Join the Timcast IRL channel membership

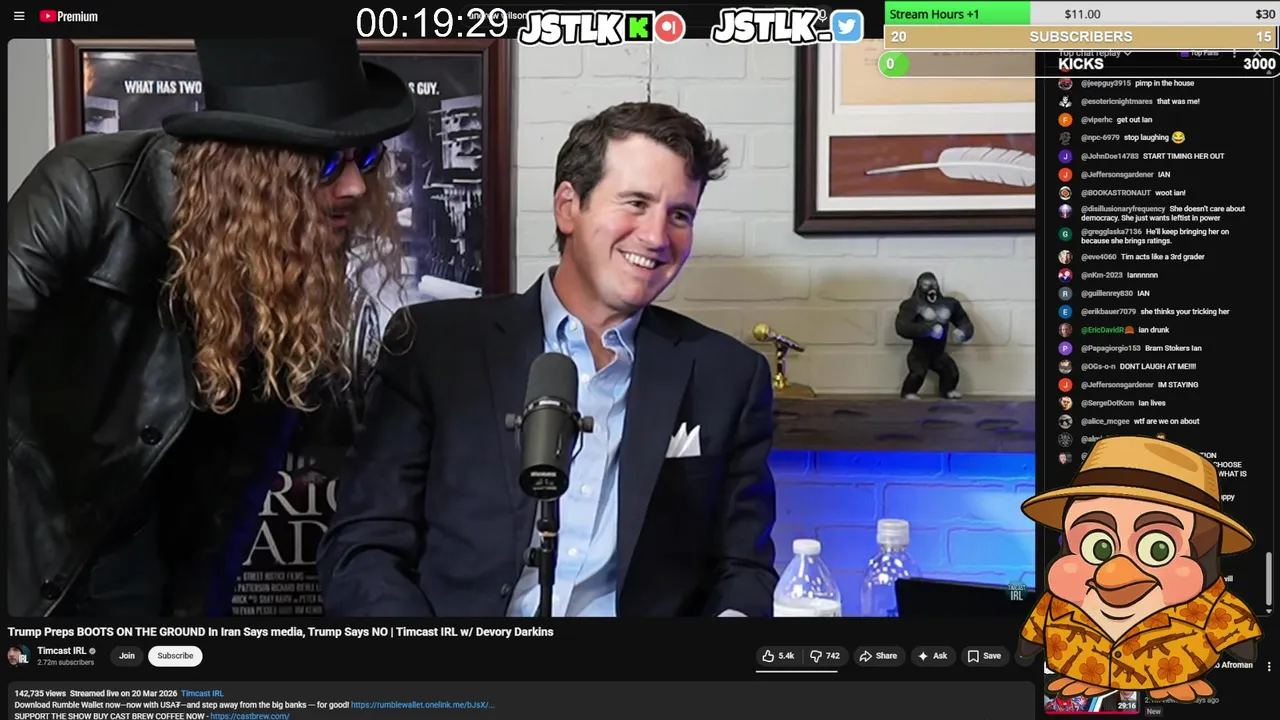coord(127,656)
